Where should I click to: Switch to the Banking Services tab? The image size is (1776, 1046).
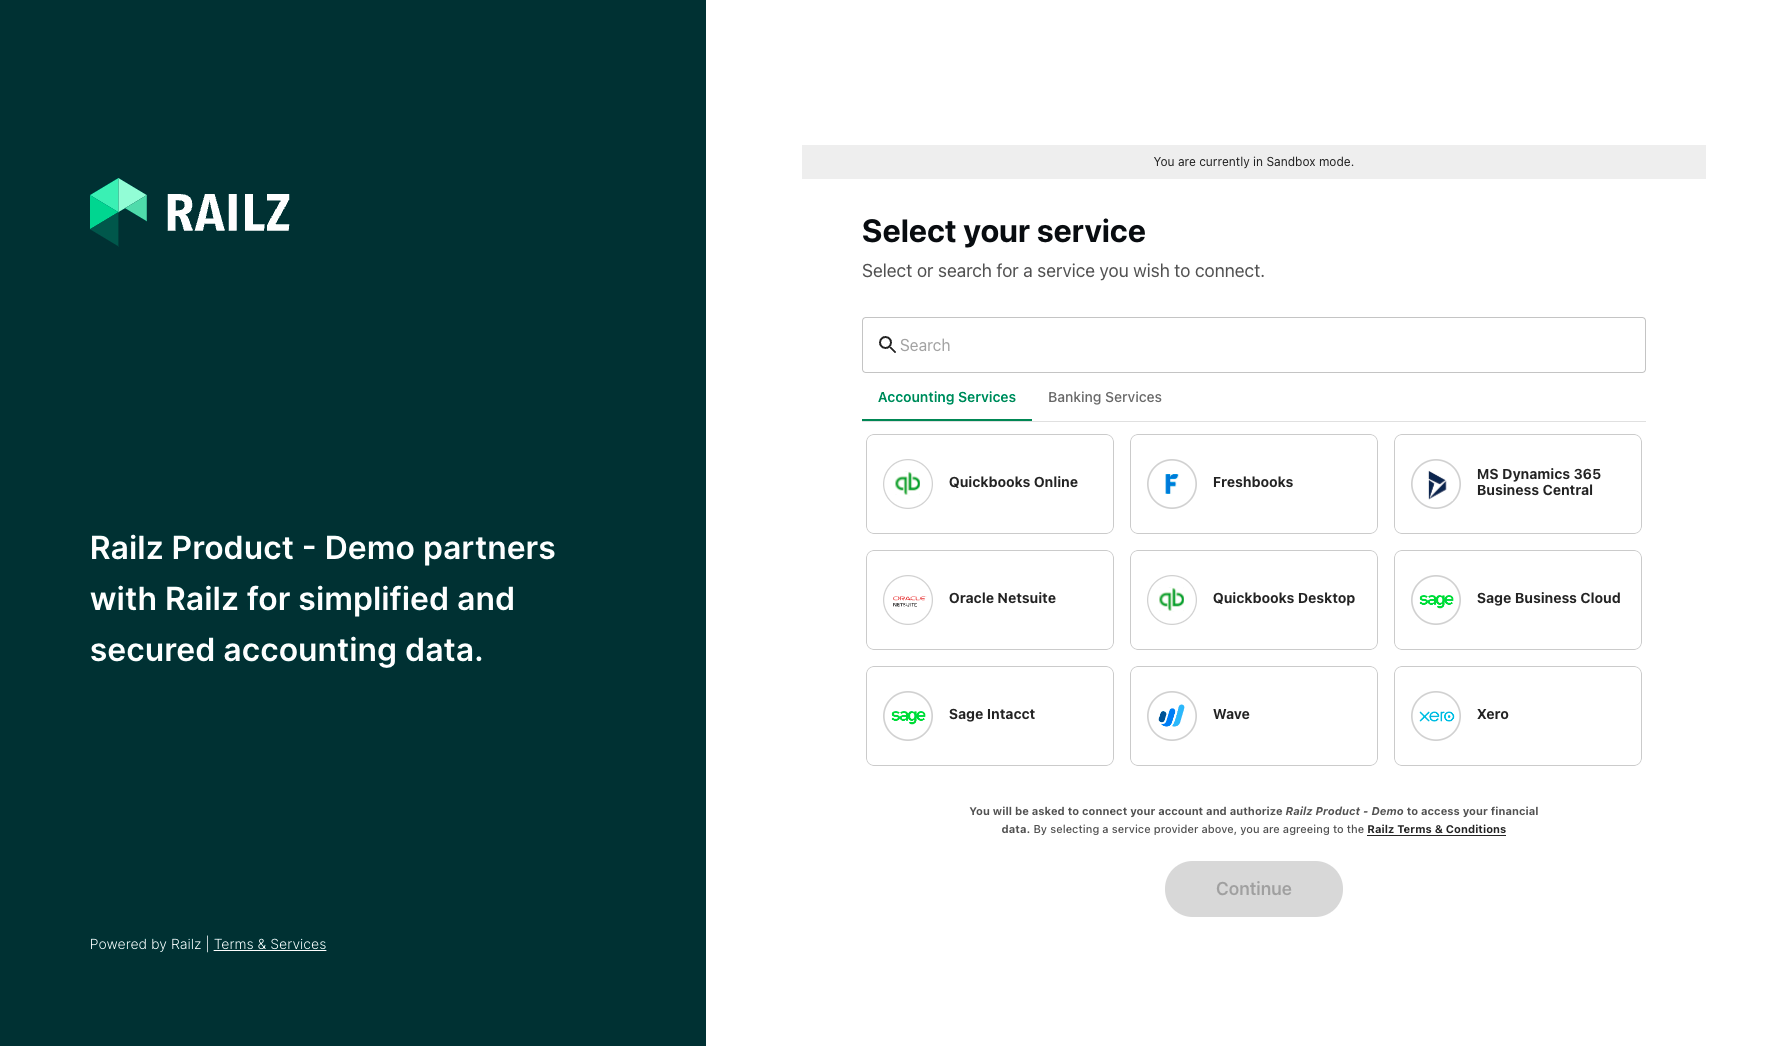pyautogui.click(x=1105, y=397)
